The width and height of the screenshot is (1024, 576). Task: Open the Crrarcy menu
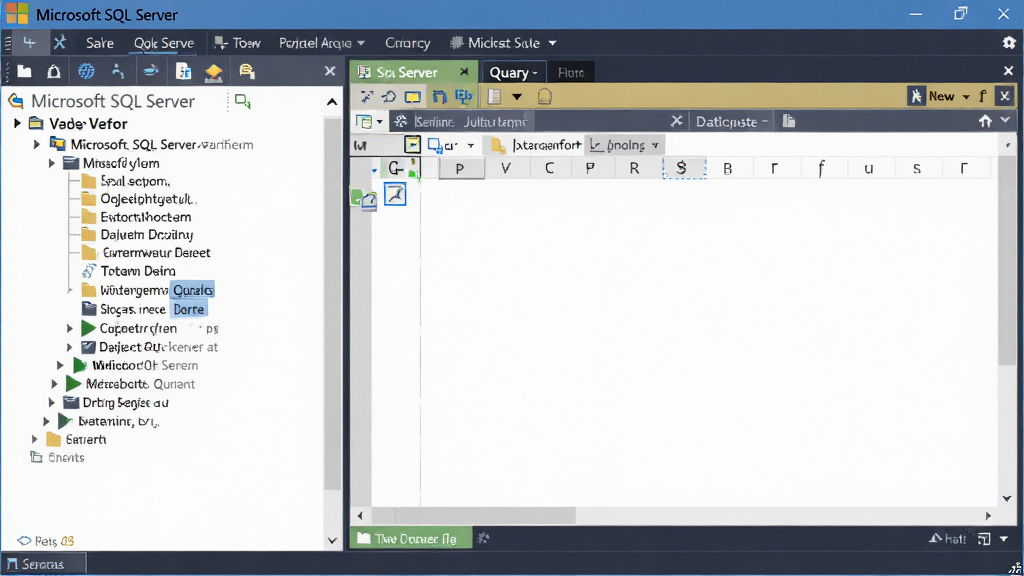(408, 43)
